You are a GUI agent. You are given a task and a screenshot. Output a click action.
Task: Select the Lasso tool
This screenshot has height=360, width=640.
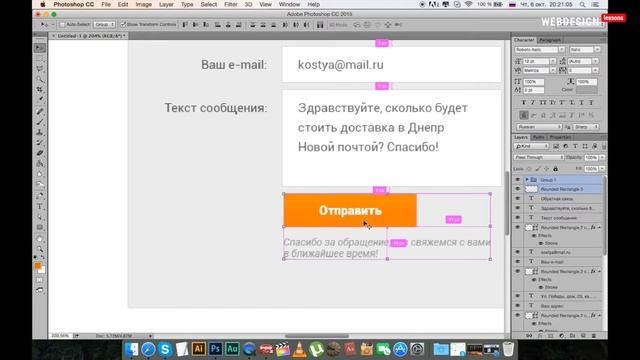[x=40, y=69]
